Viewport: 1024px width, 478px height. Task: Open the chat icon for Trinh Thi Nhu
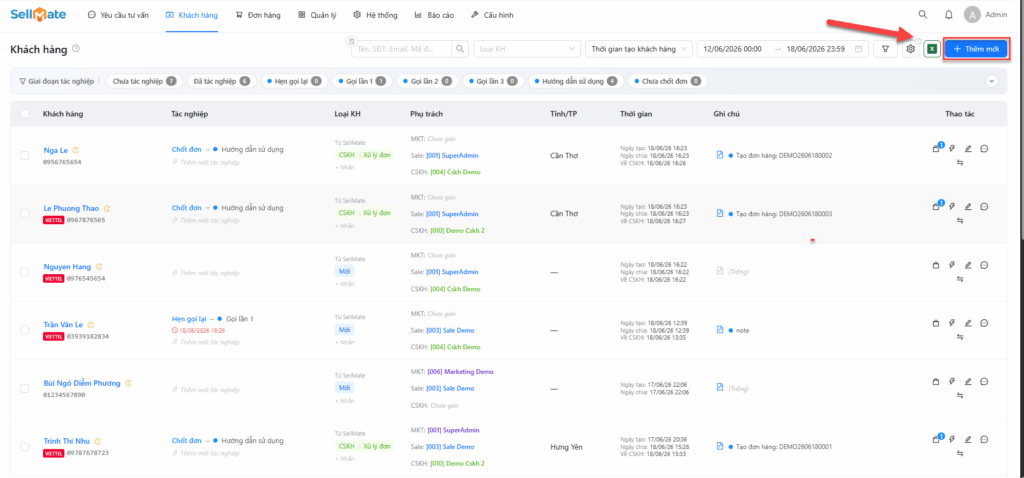pyautogui.click(x=984, y=439)
